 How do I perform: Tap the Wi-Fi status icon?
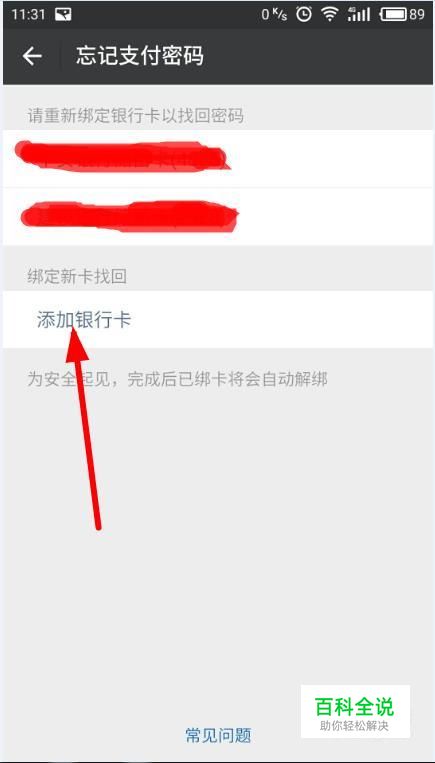[329, 15]
